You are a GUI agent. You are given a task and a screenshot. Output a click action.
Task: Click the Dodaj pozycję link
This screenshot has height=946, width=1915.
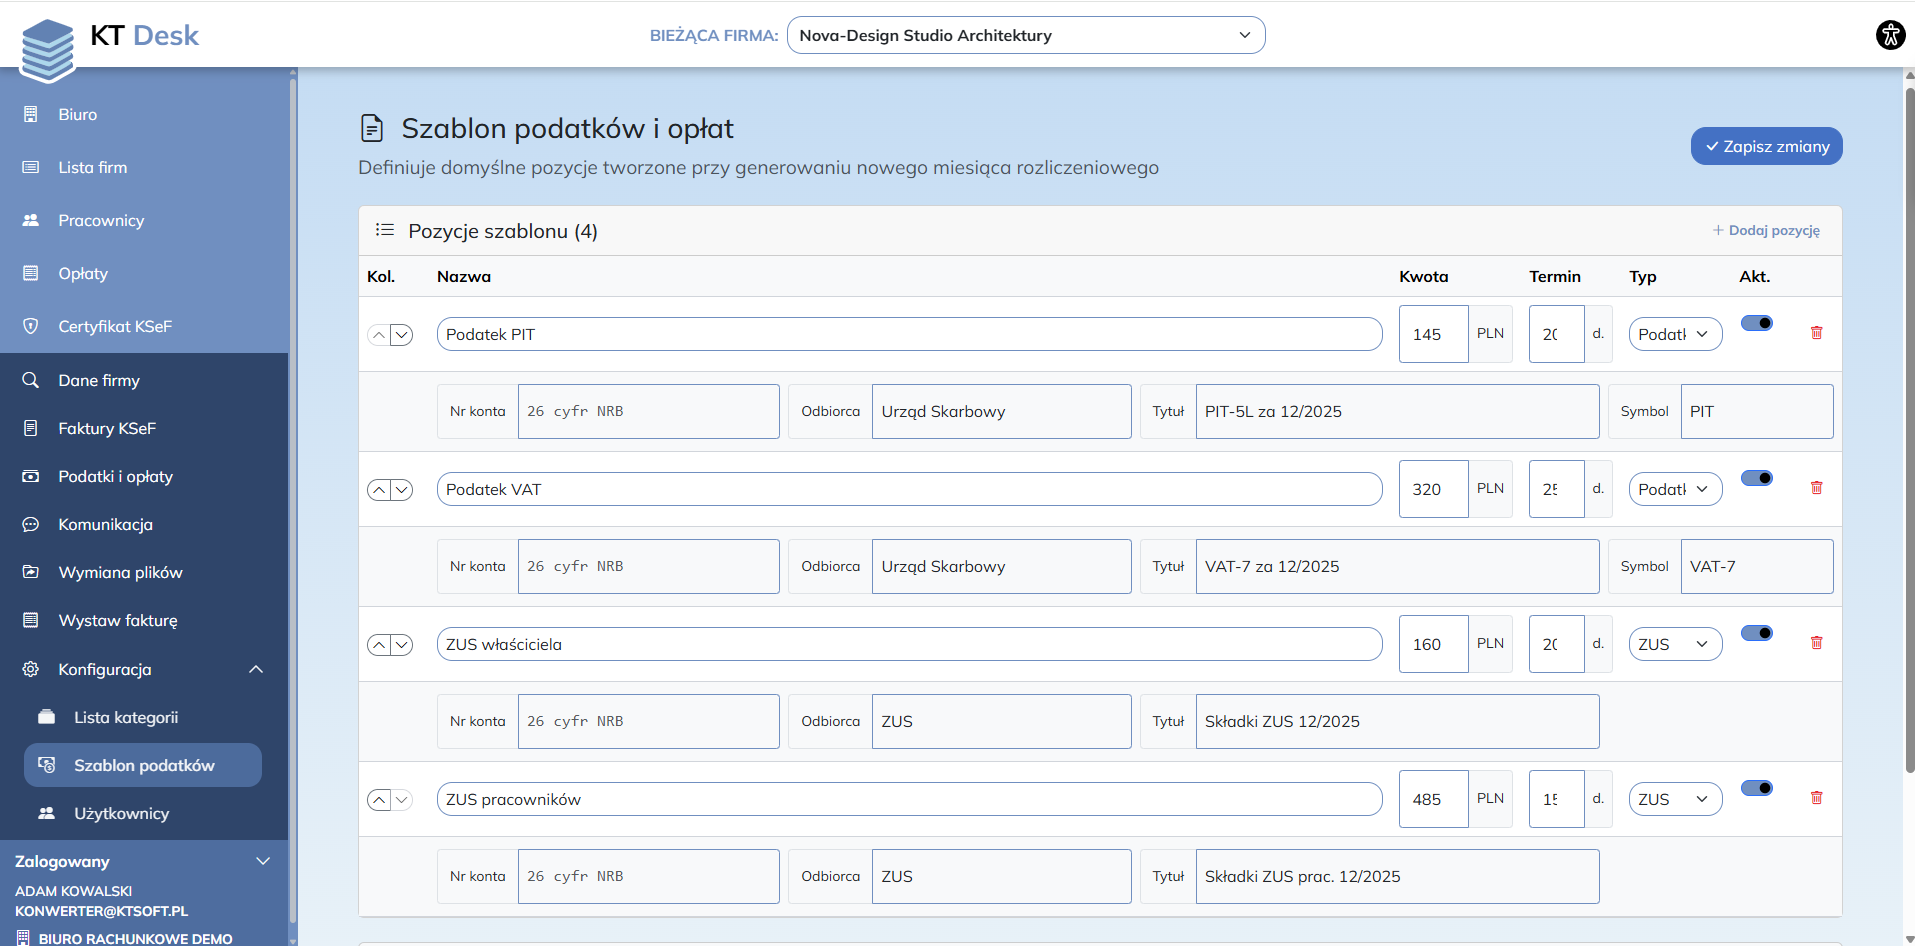[x=1766, y=230]
